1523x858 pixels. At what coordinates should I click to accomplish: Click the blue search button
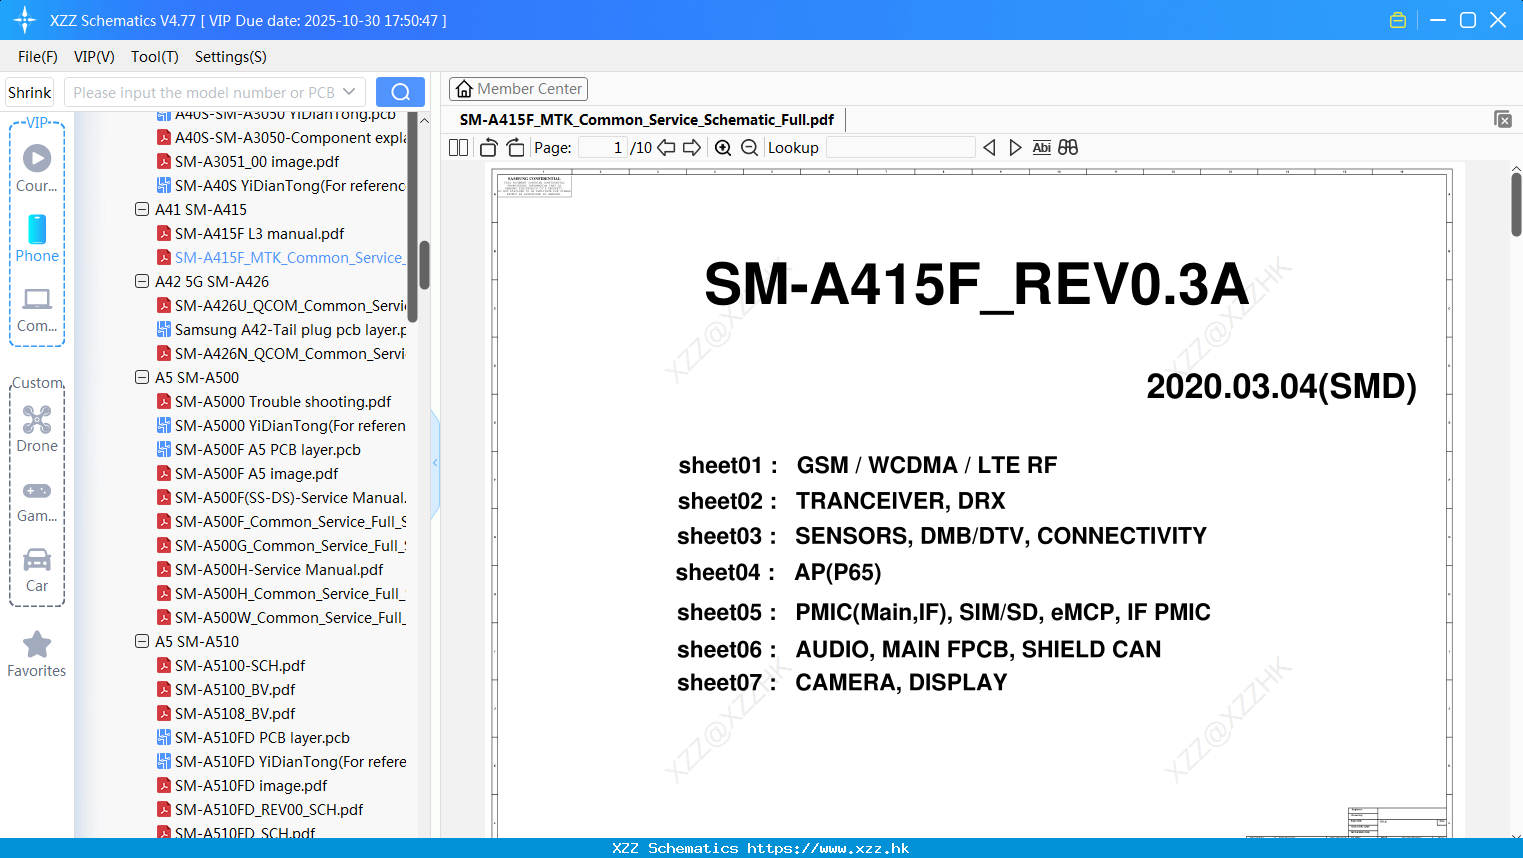click(400, 92)
